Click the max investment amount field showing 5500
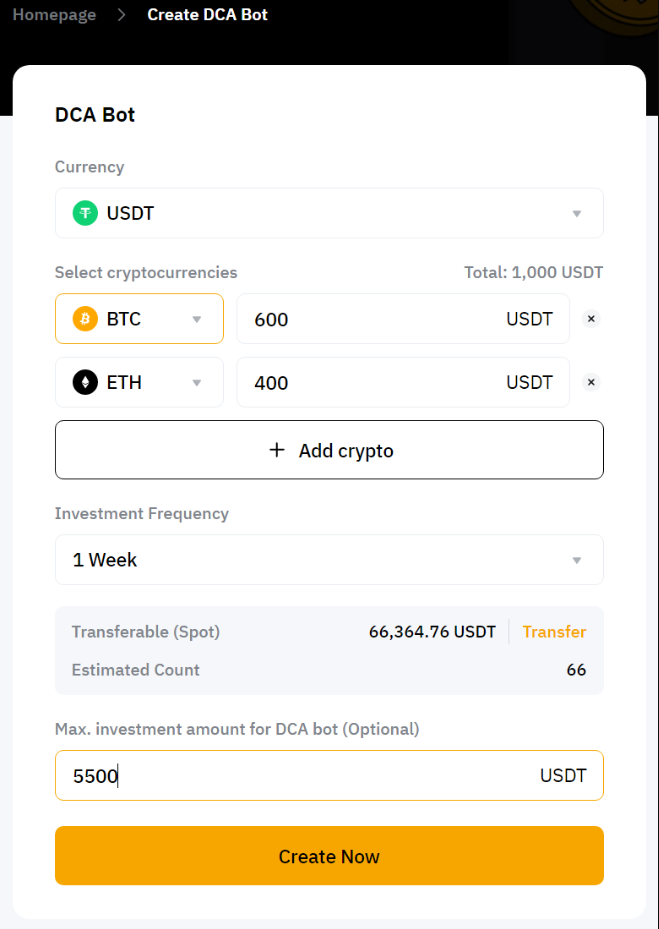659x929 pixels. (300, 775)
